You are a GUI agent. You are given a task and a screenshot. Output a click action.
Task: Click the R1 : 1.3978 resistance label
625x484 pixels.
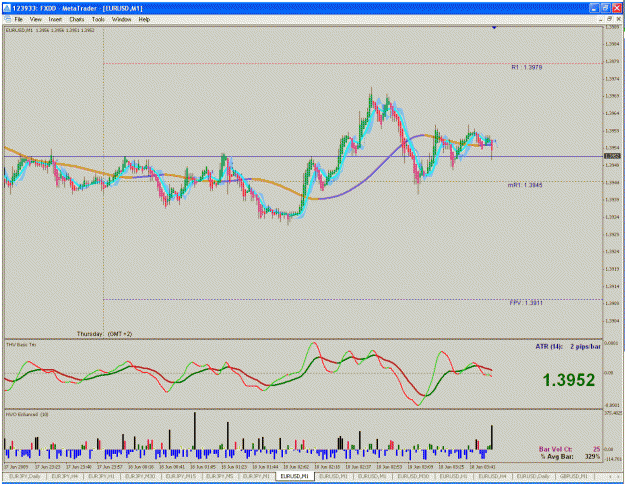pos(527,67)
